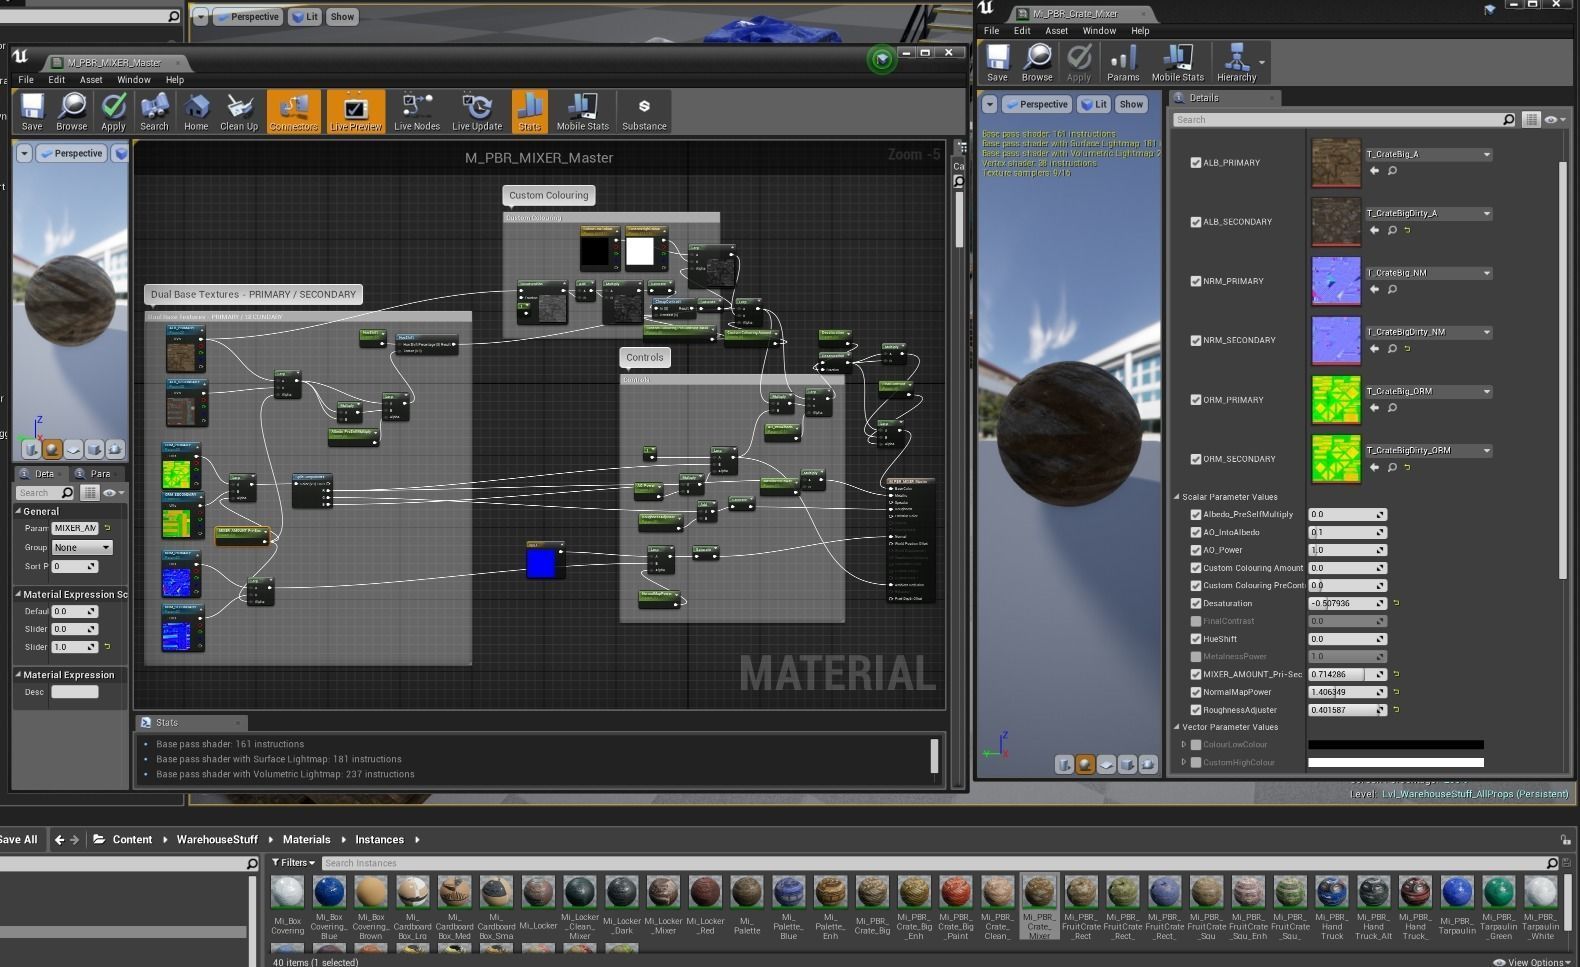Expand the CustomLowColour vector parameter
Screen dimensions: 1580x967
1184,745
